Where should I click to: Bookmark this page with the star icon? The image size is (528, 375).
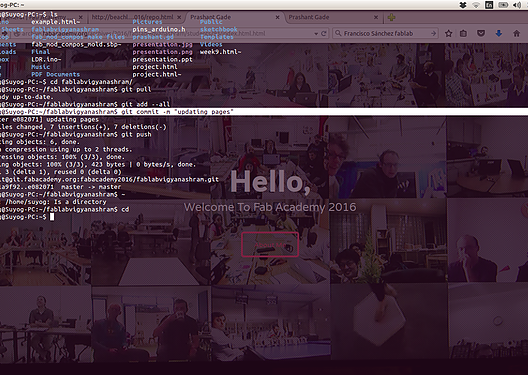[x=448, y=33]
